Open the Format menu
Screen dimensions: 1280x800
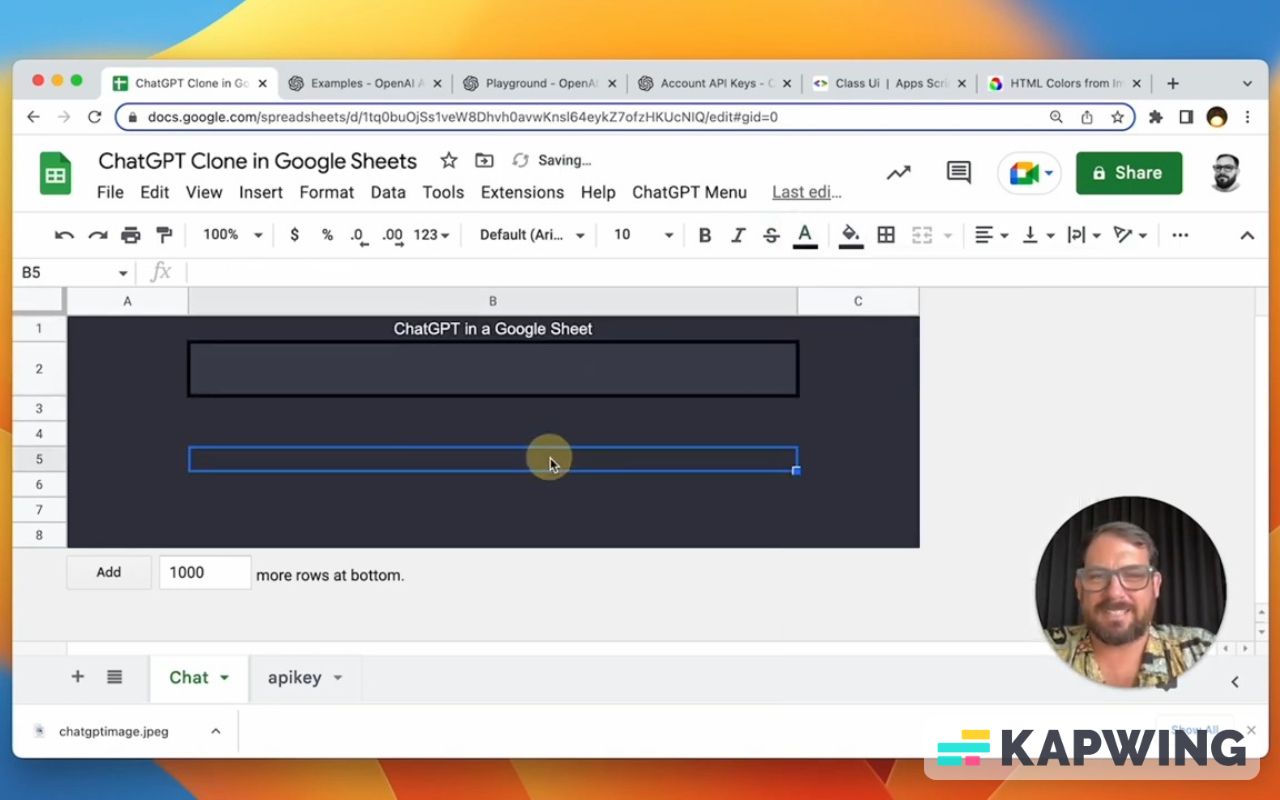click(327, 192)
